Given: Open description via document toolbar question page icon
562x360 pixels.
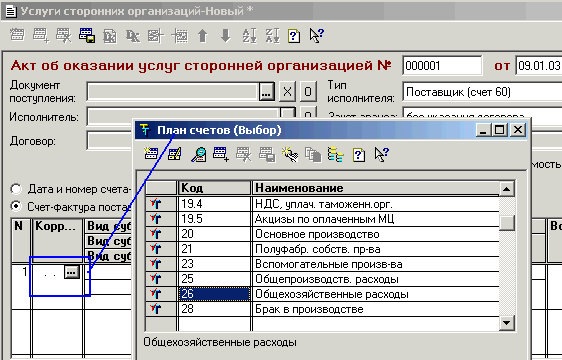Looking at the screenshot, I should [294, 36].
